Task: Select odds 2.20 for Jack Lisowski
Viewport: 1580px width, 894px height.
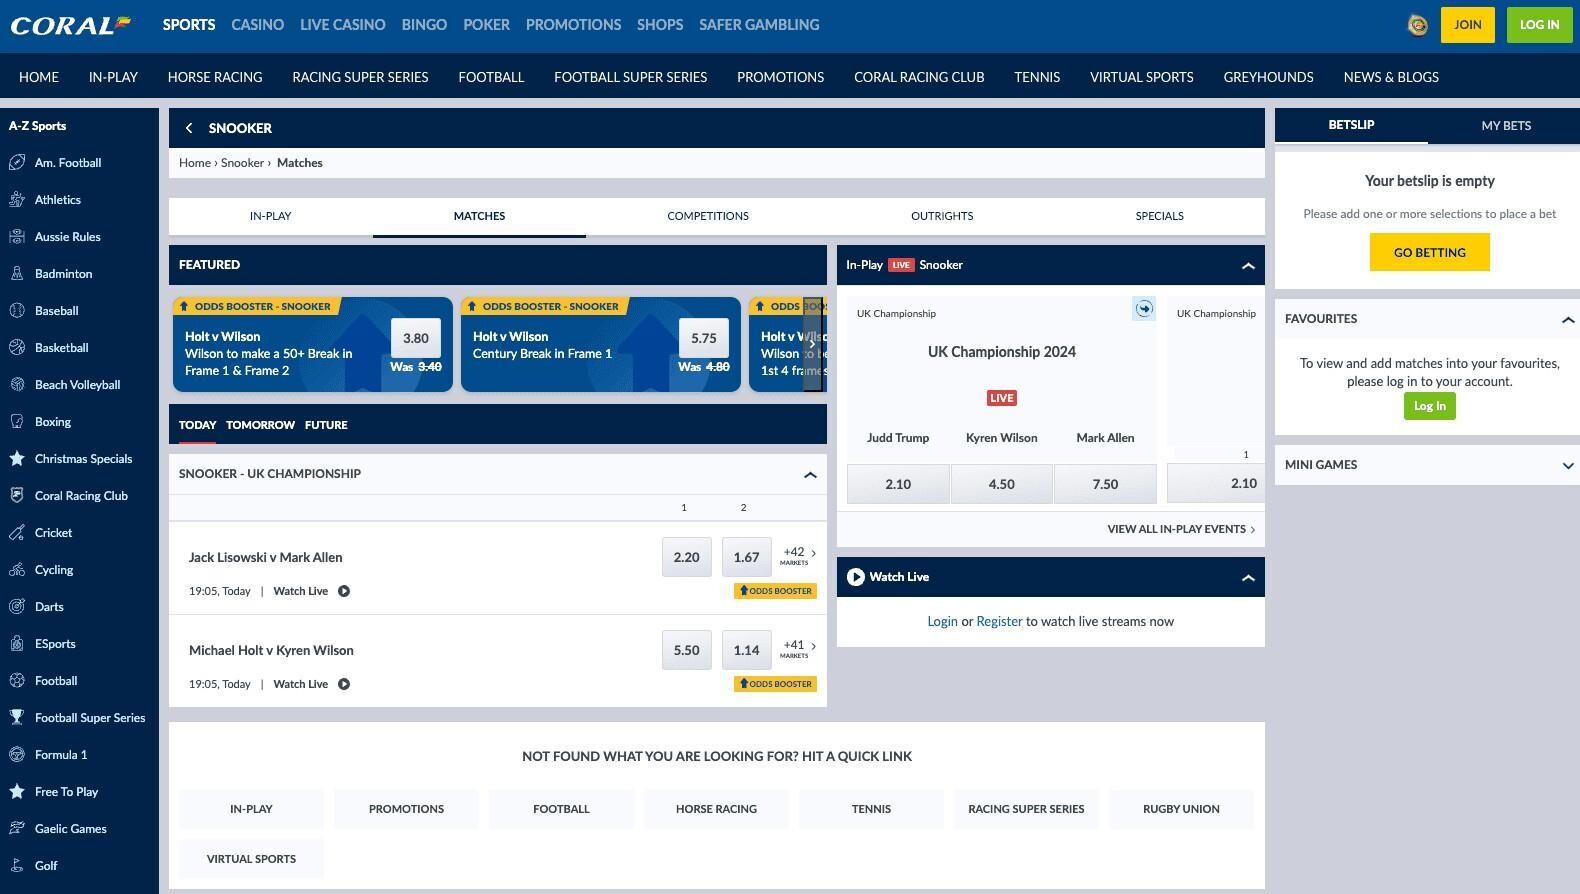Action: (x=686, y=557)
